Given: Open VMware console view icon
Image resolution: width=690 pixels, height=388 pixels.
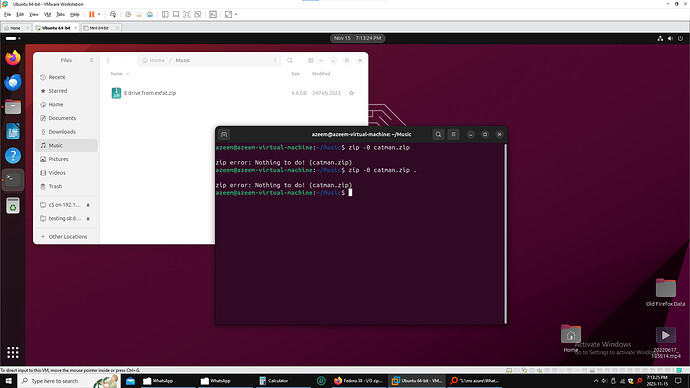Looking at the screenshot, I should (213, 15).
